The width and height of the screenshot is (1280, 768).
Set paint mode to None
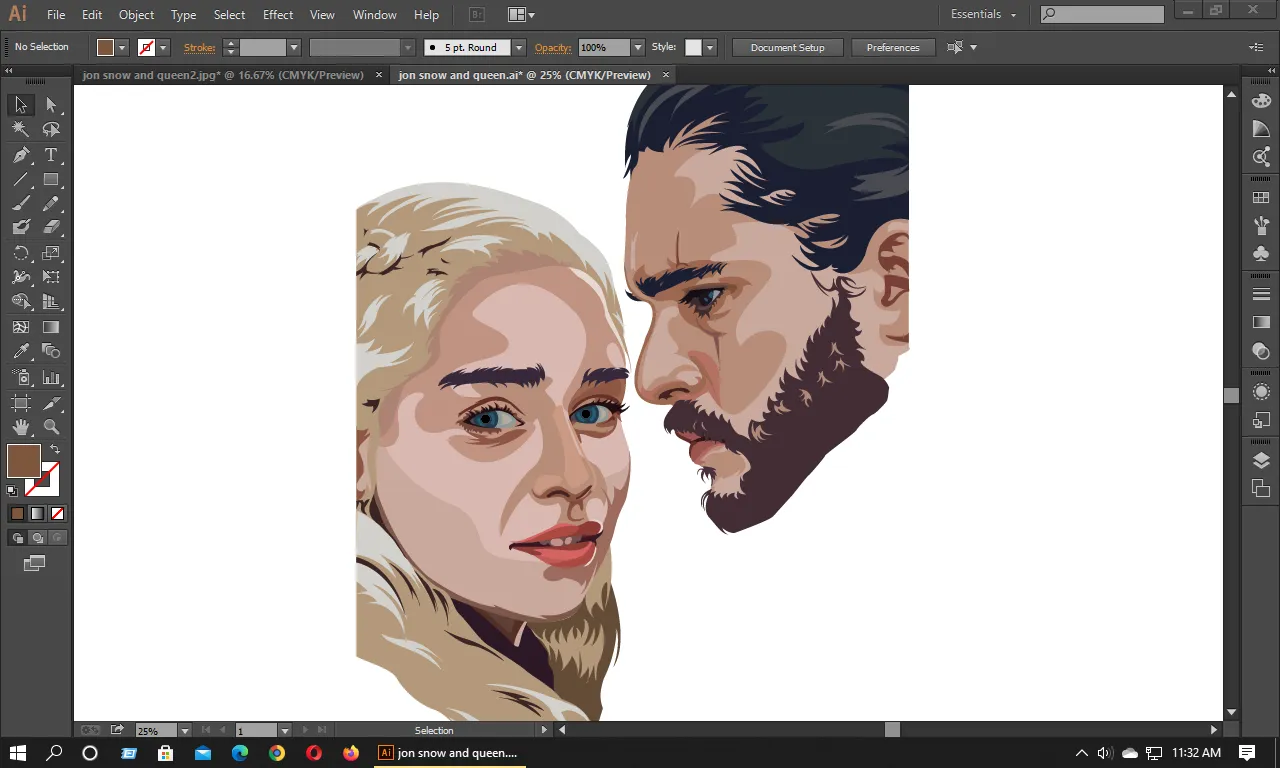[57, 514]
